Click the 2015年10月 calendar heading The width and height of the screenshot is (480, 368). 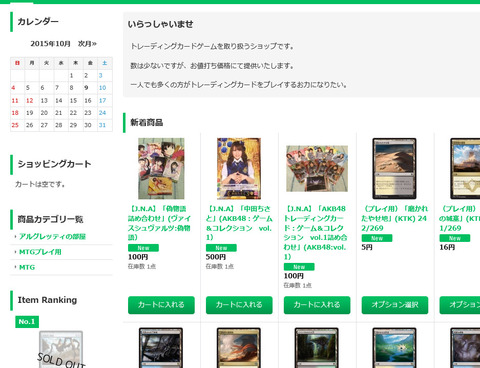tap(50, 44)
